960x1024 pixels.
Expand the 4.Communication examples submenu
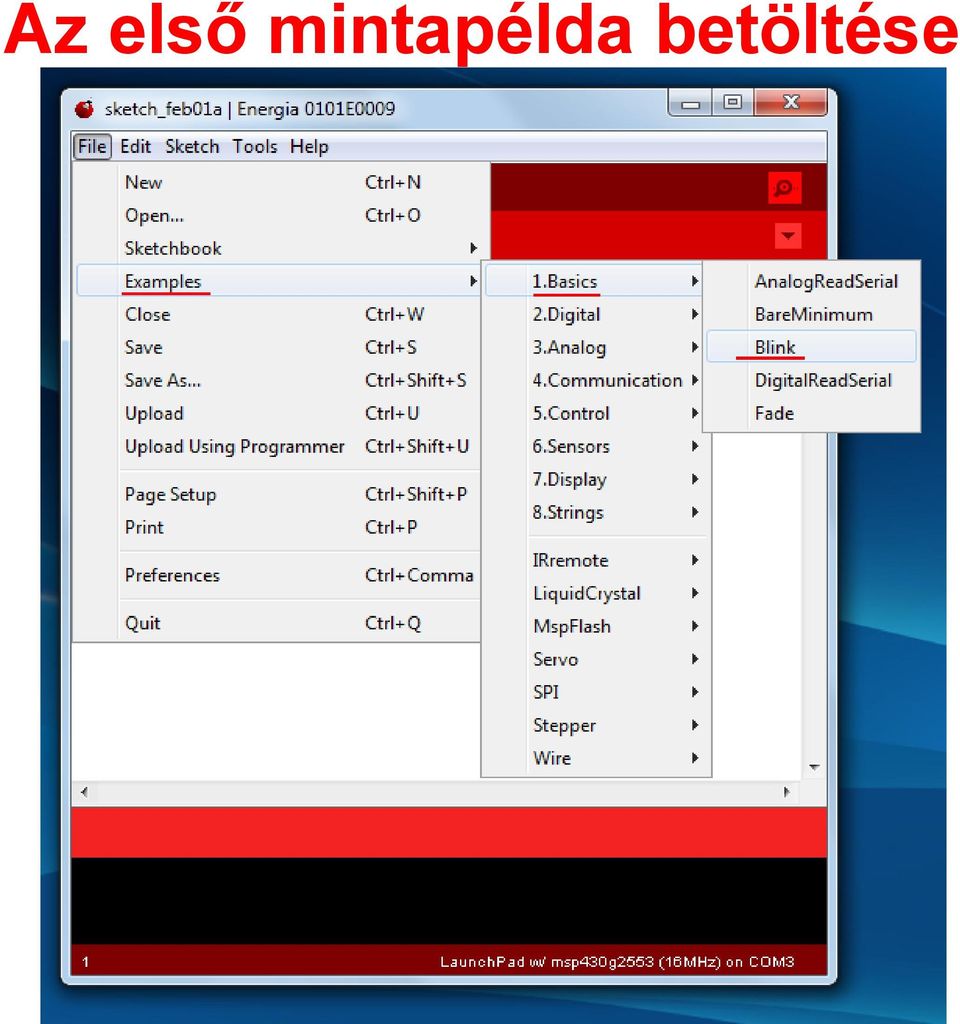595,380
